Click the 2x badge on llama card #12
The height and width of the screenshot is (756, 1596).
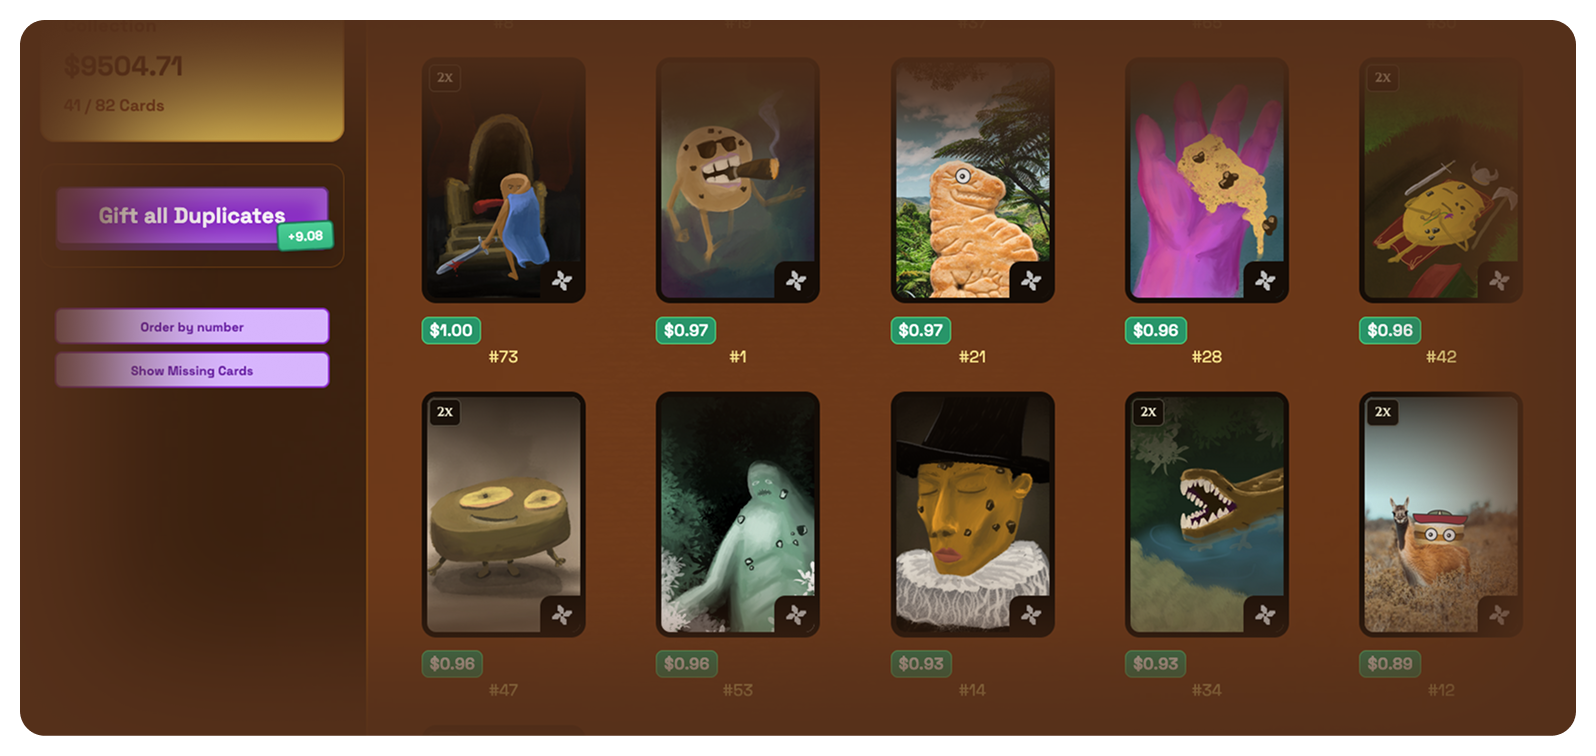(1383, 412)
